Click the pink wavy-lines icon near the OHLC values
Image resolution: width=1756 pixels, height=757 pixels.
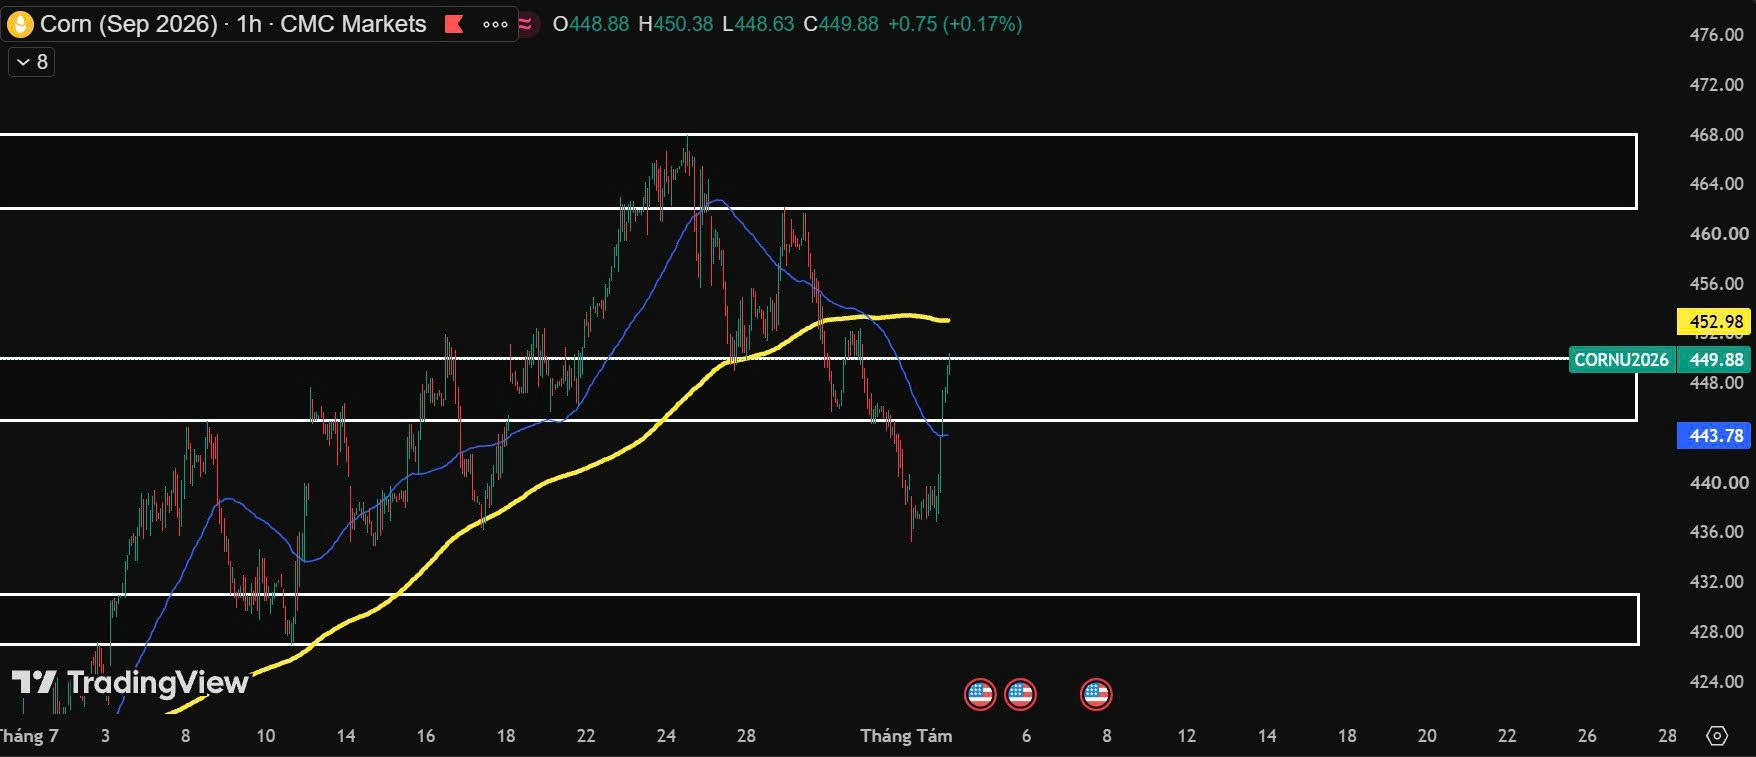point(525,24)
